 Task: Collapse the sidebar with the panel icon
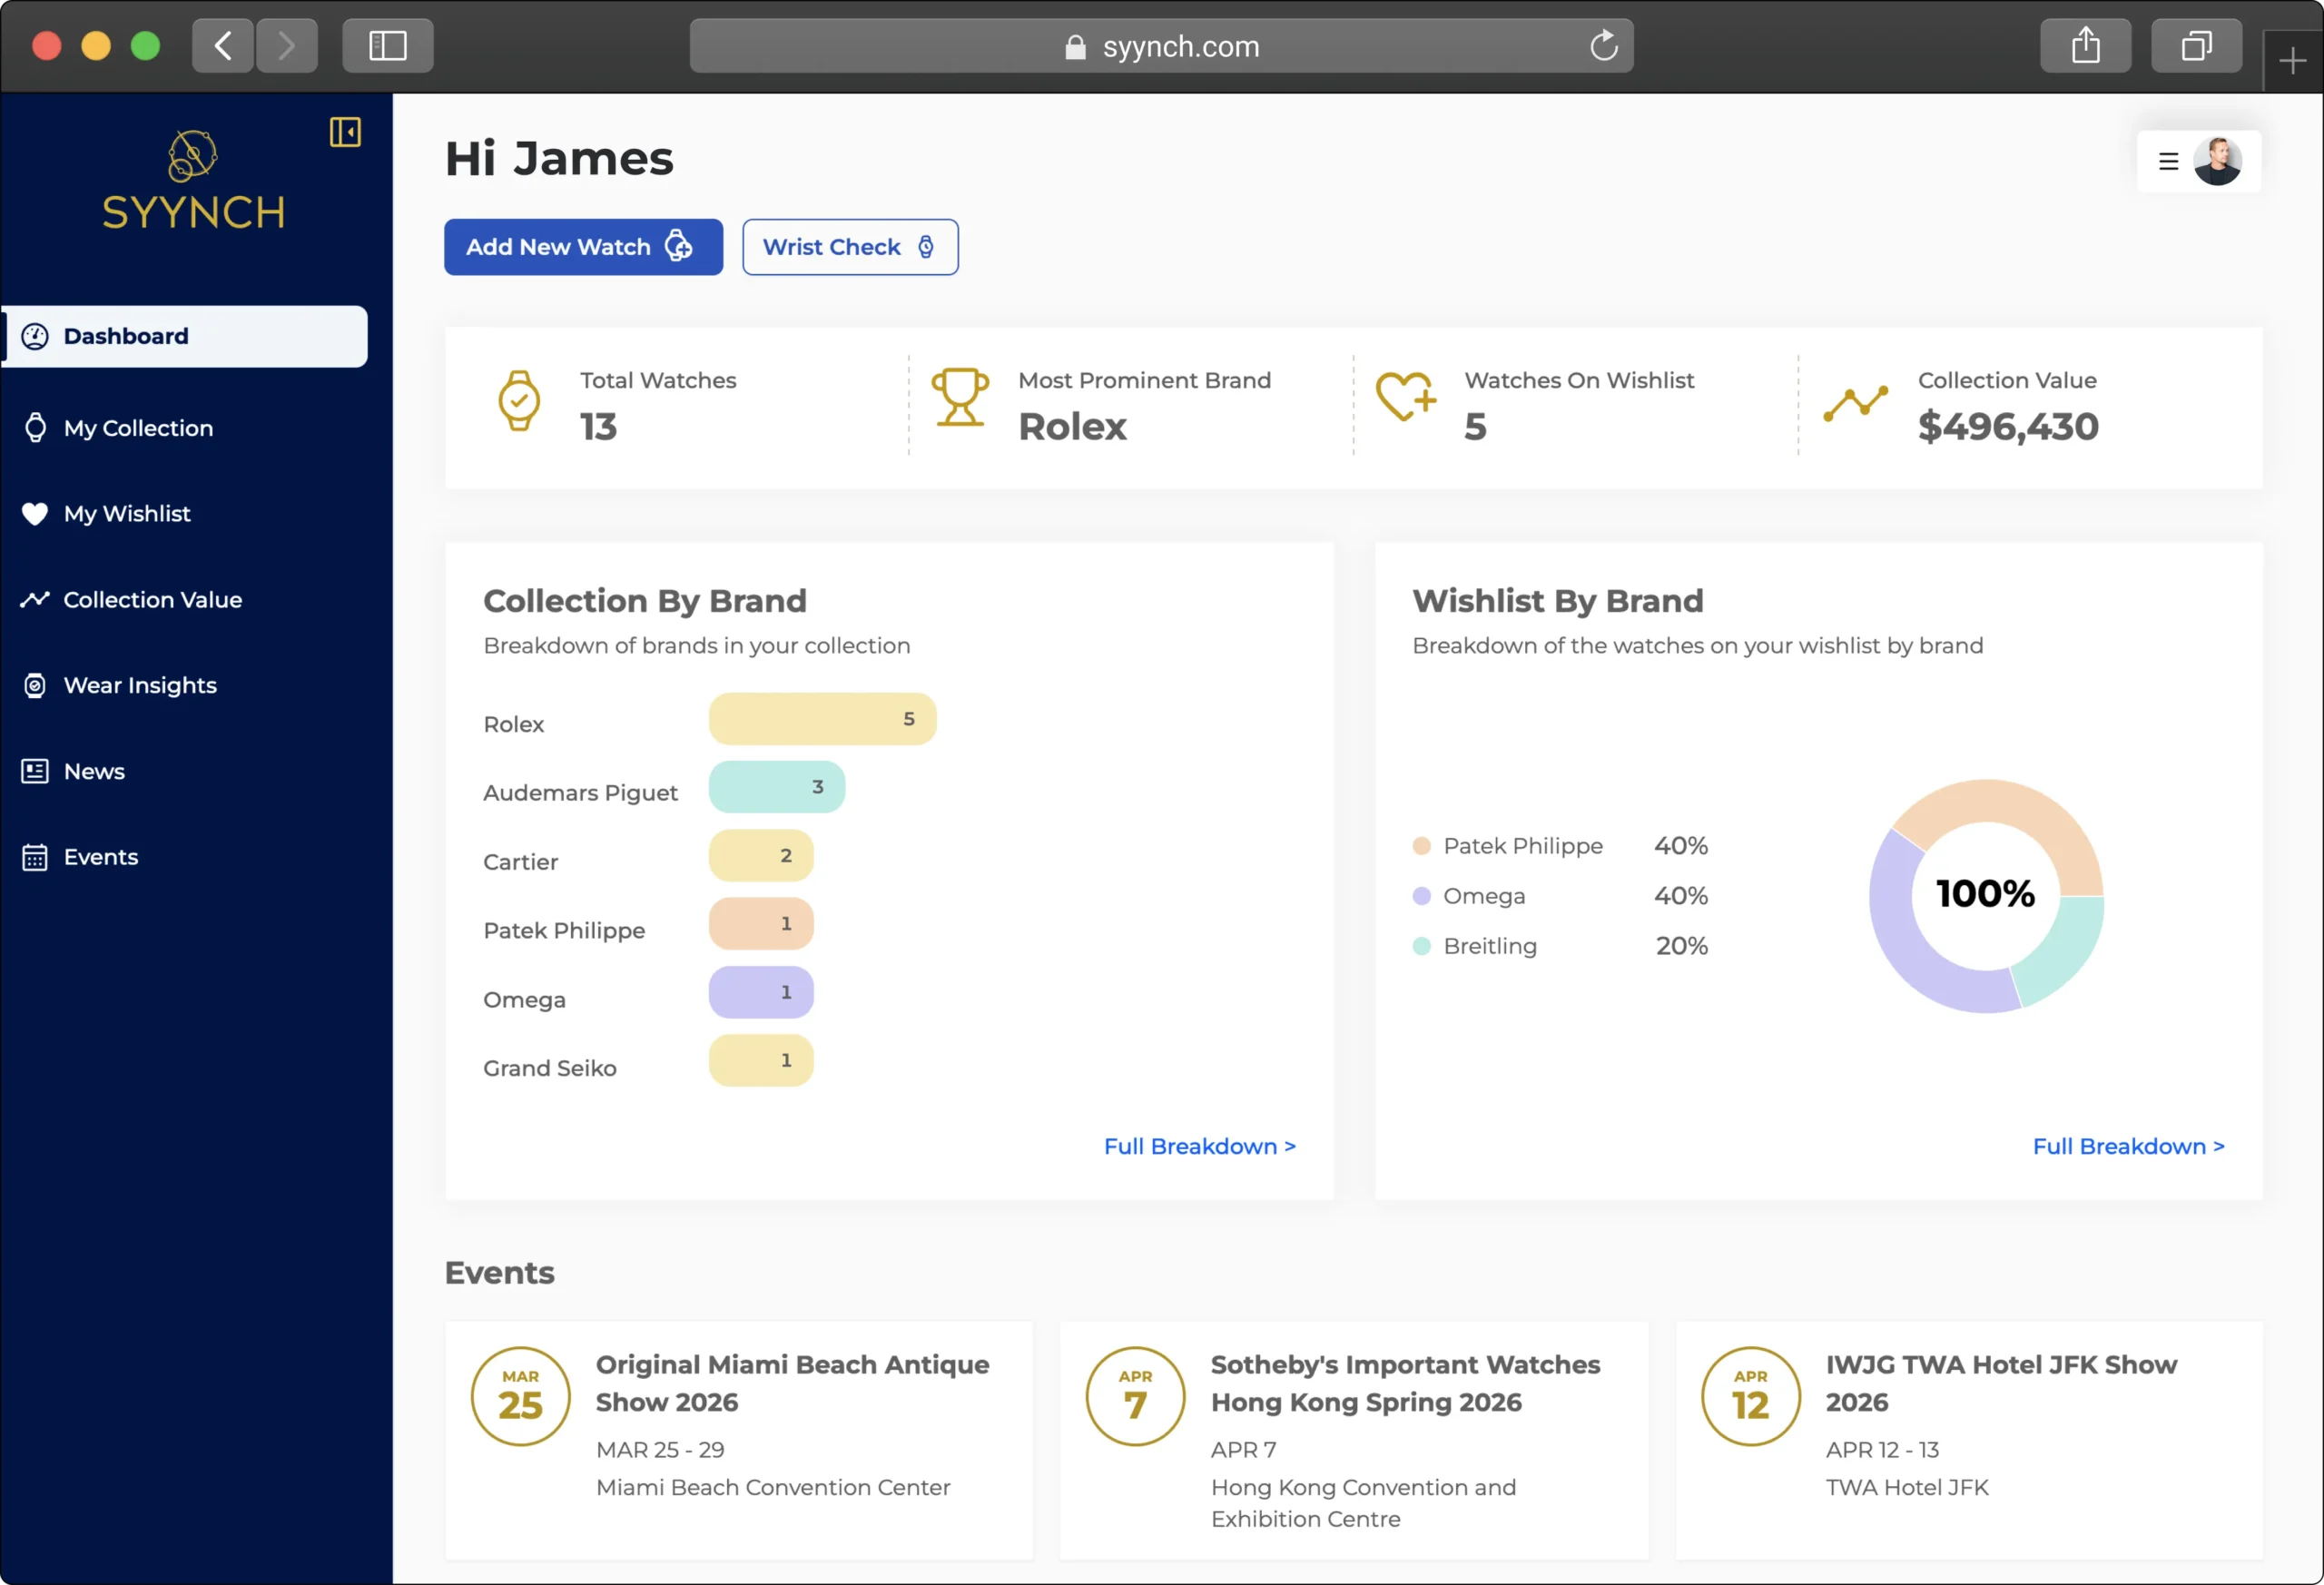(x=345, y=132)
